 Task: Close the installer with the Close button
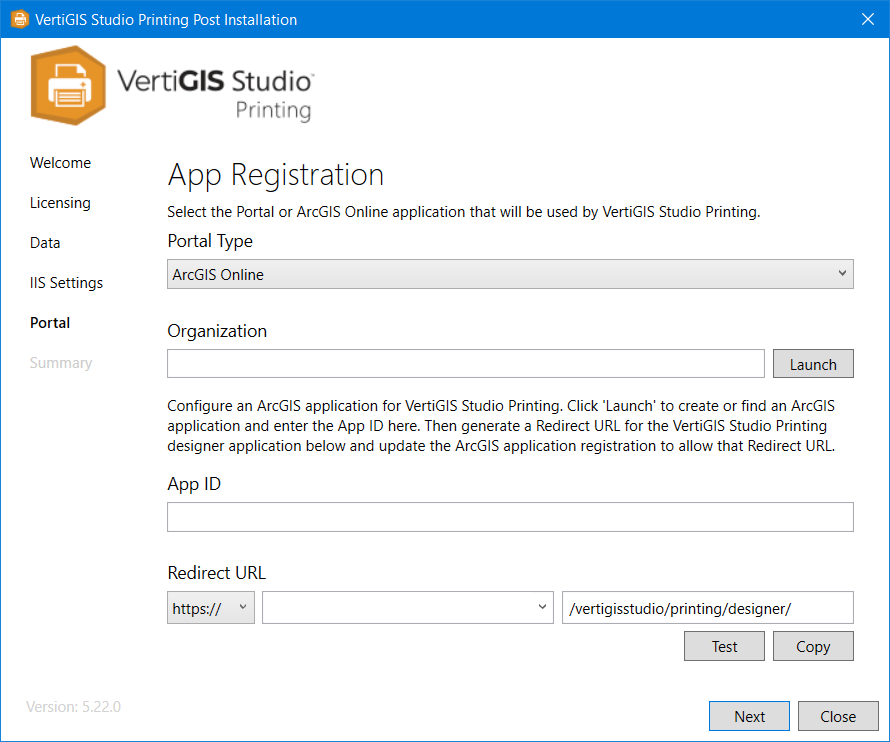(838, 716)
